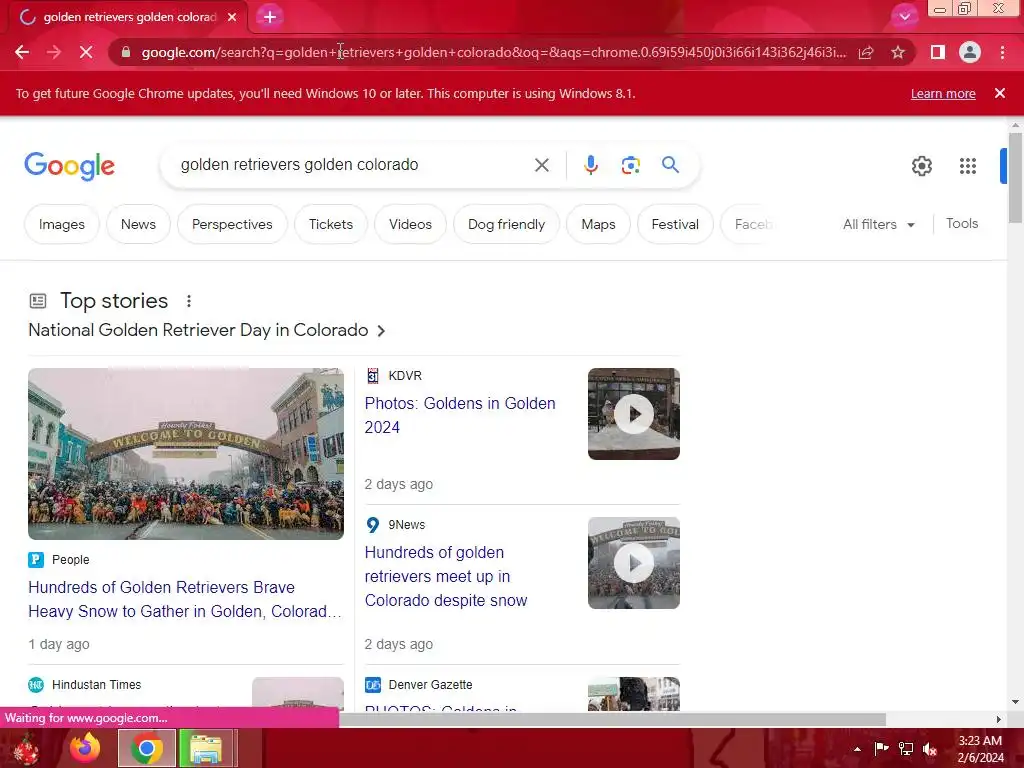Select the Festival filter chip

click(x=675, y=224)
